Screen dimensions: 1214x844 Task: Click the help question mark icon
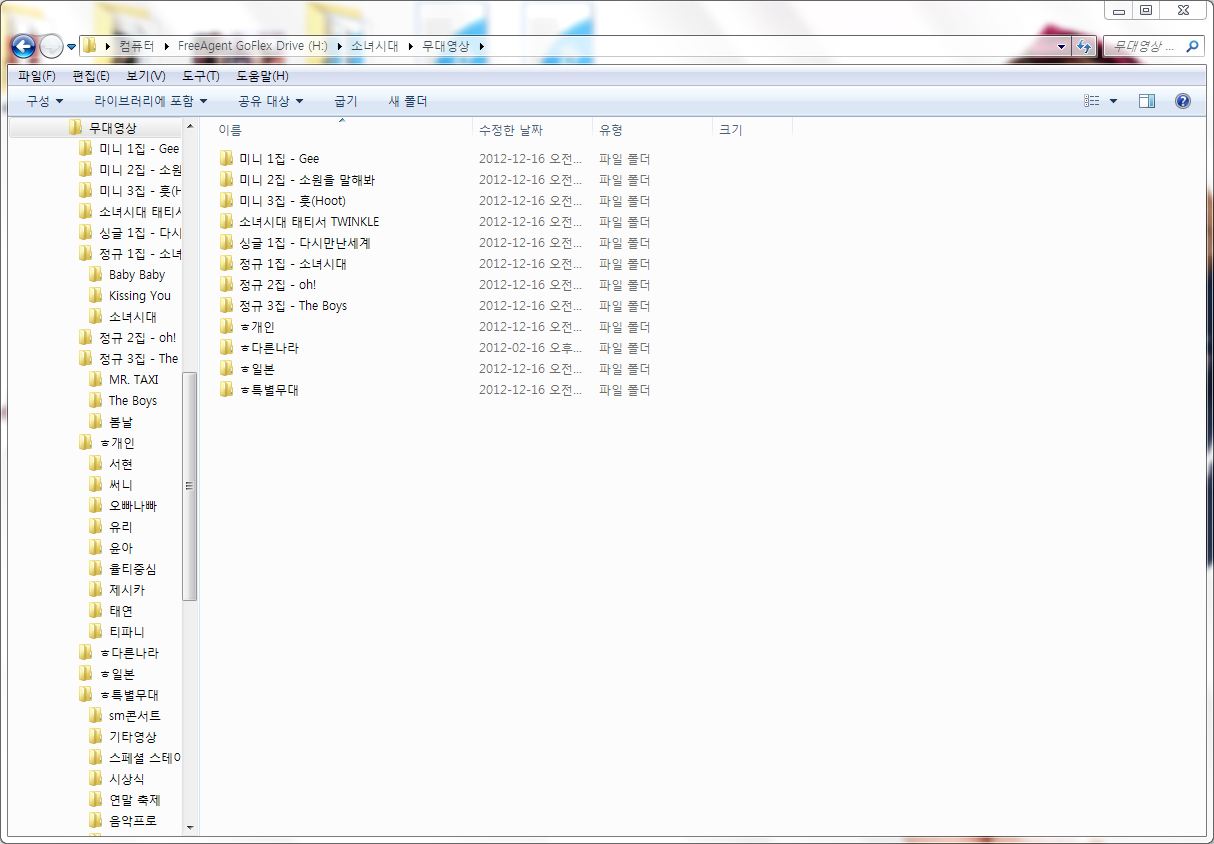pyautogui.click(x=1183, y=101)
